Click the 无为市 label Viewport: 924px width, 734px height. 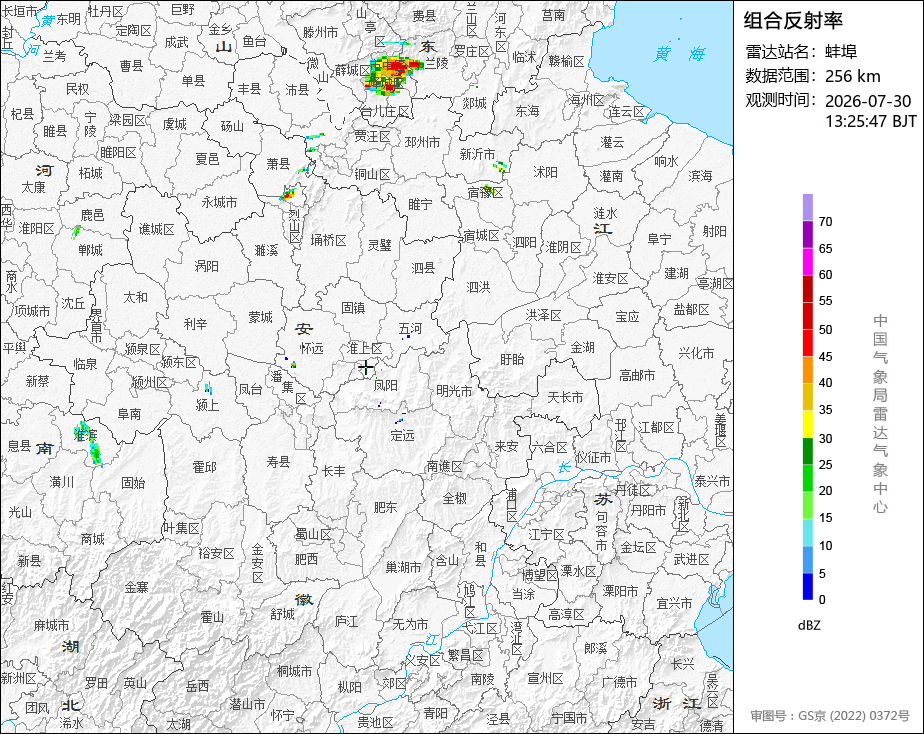tap(410, 624)
